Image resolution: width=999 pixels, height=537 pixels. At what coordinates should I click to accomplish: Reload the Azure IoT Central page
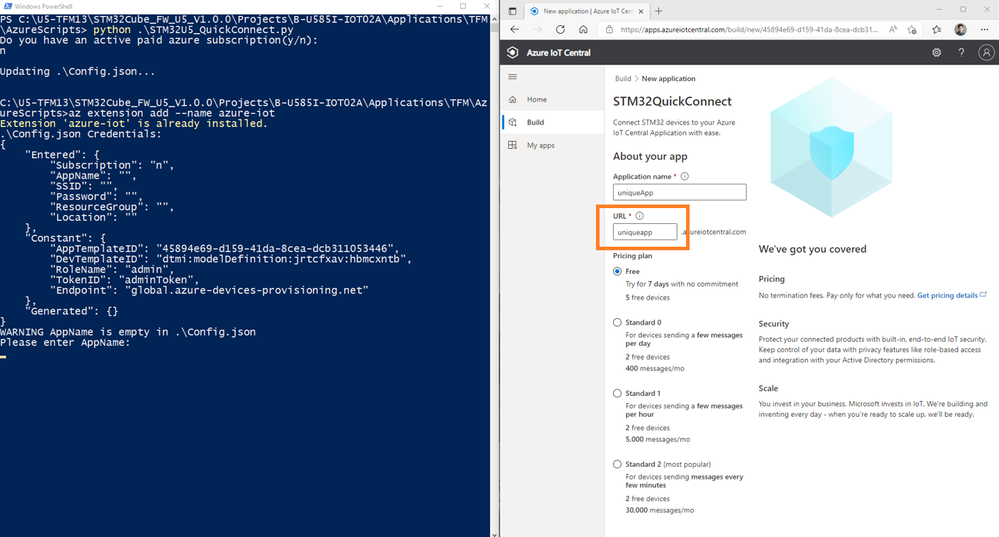[x=560, y=29]
